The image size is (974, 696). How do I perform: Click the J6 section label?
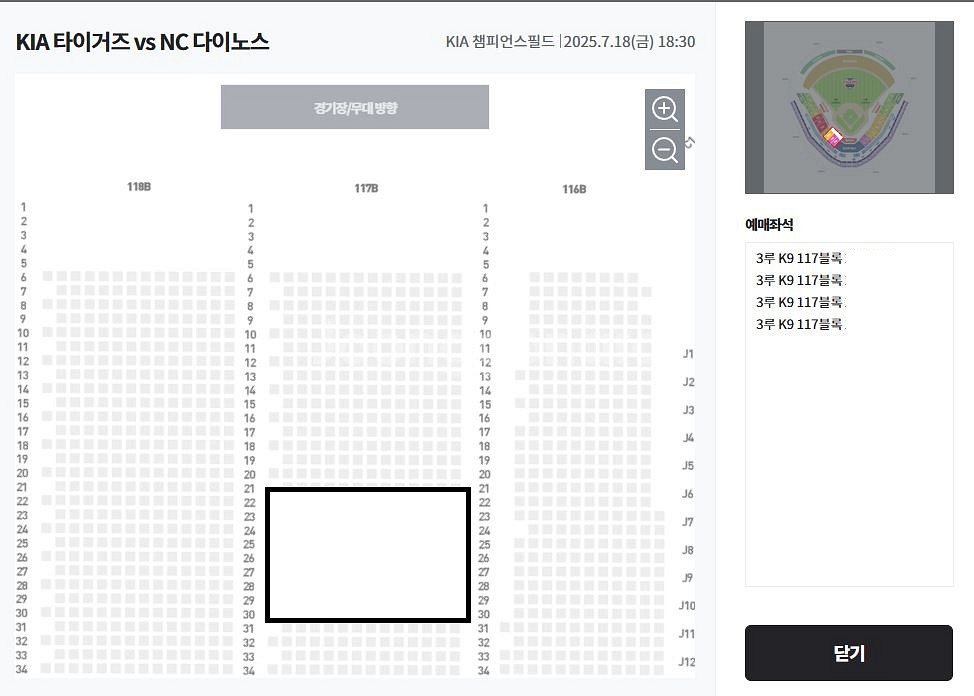tap(688, 494)
